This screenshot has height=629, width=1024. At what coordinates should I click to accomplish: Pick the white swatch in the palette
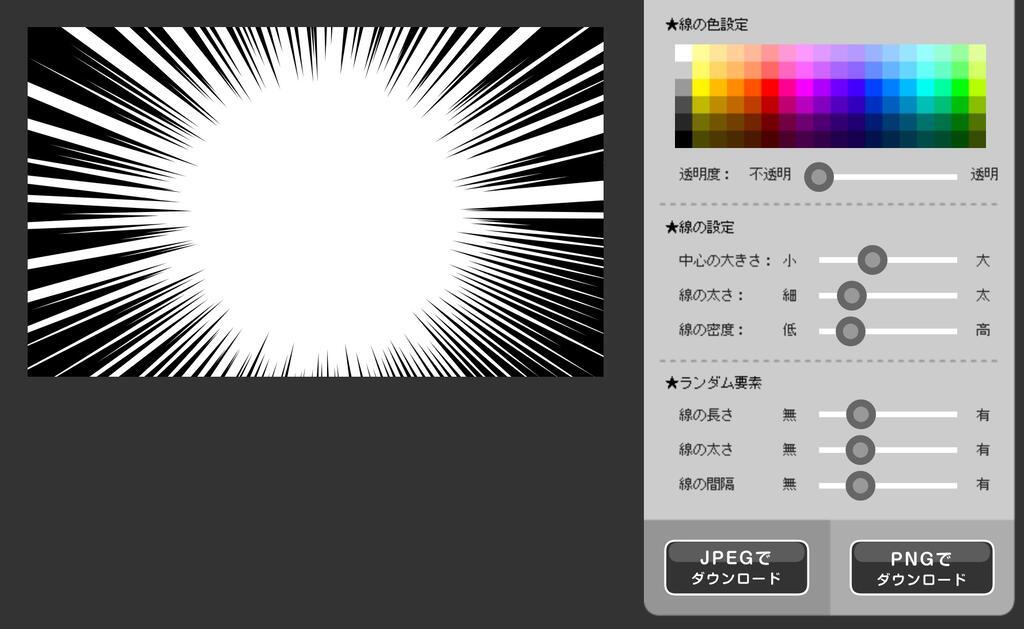(683, 53)
